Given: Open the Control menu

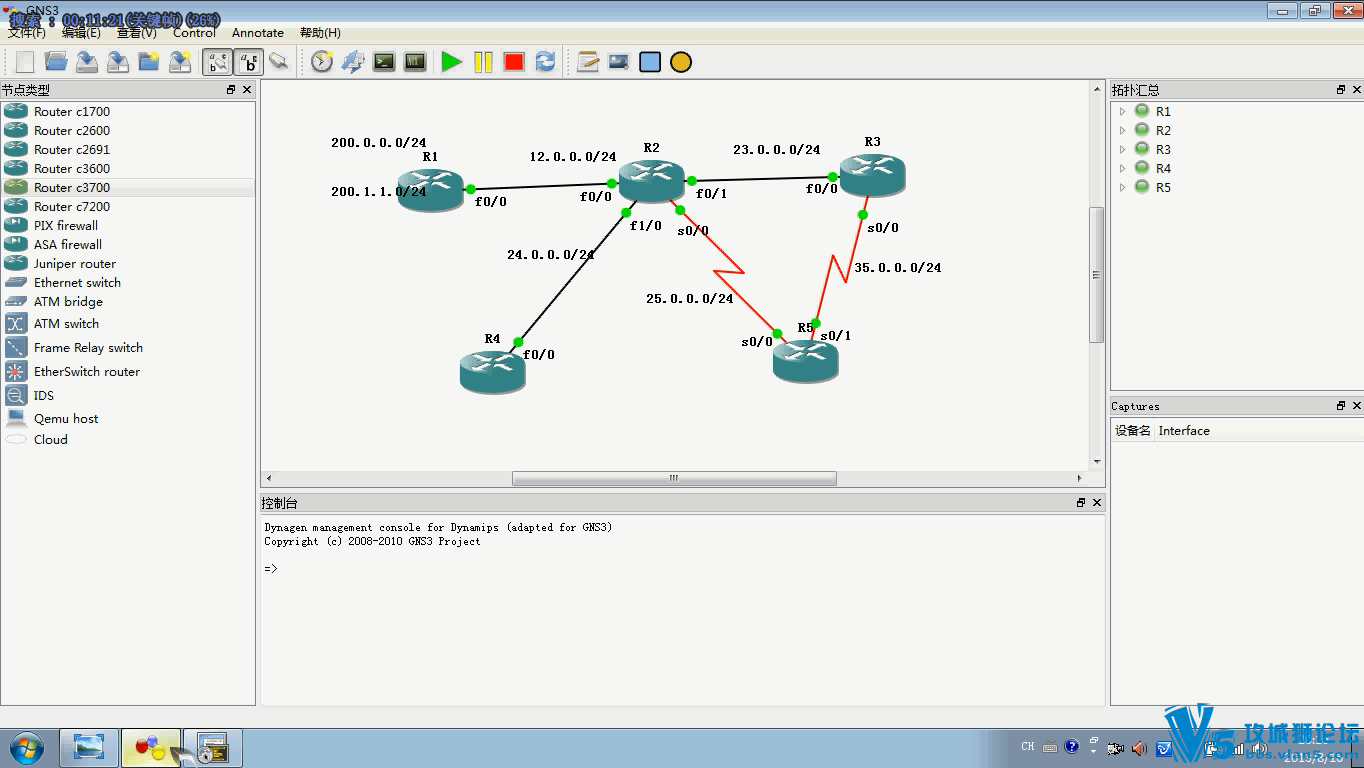Looking at the screenshot, I should (x=194, y=33).
